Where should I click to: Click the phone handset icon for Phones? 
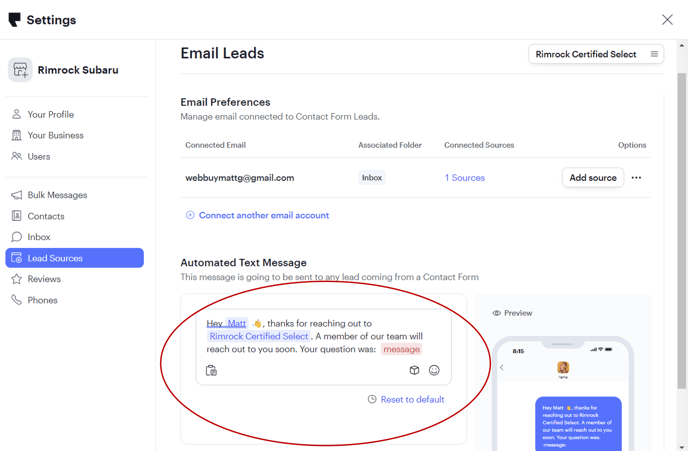point(16,300)
